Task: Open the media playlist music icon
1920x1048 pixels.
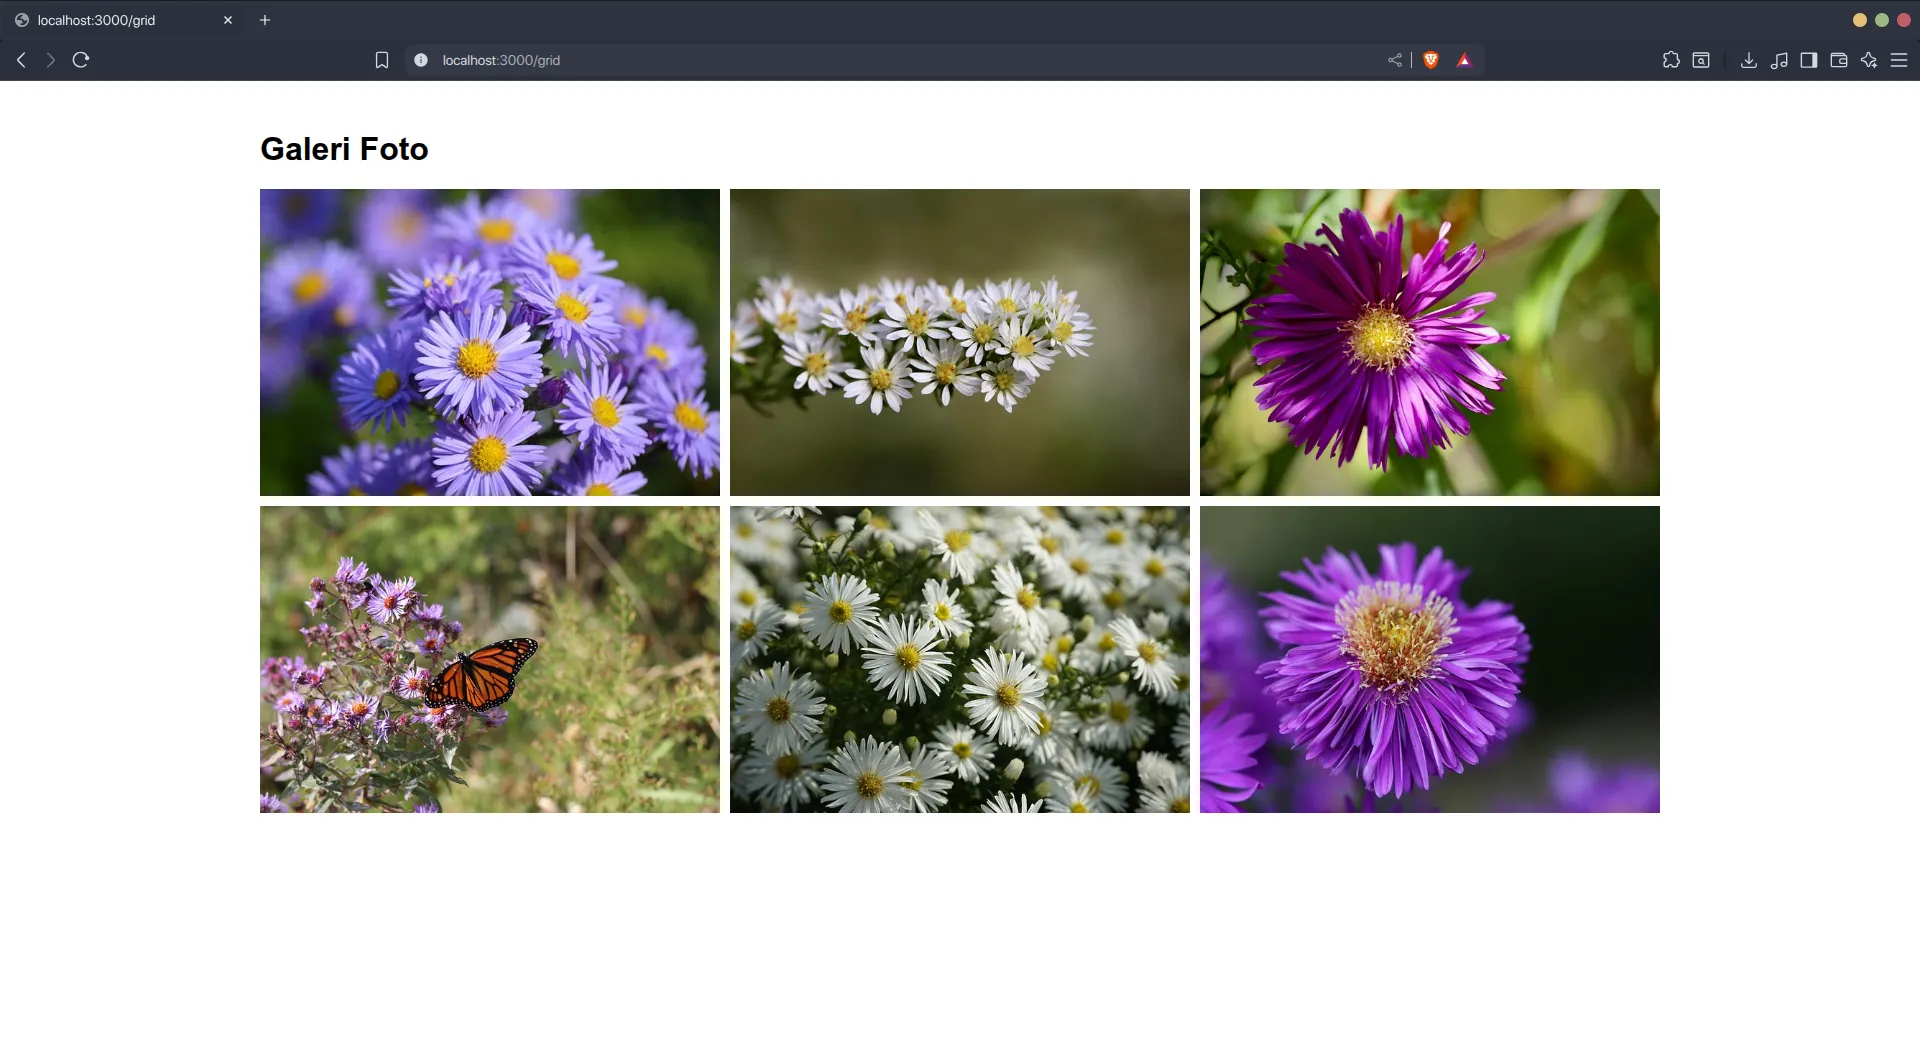Action: 1779,60
